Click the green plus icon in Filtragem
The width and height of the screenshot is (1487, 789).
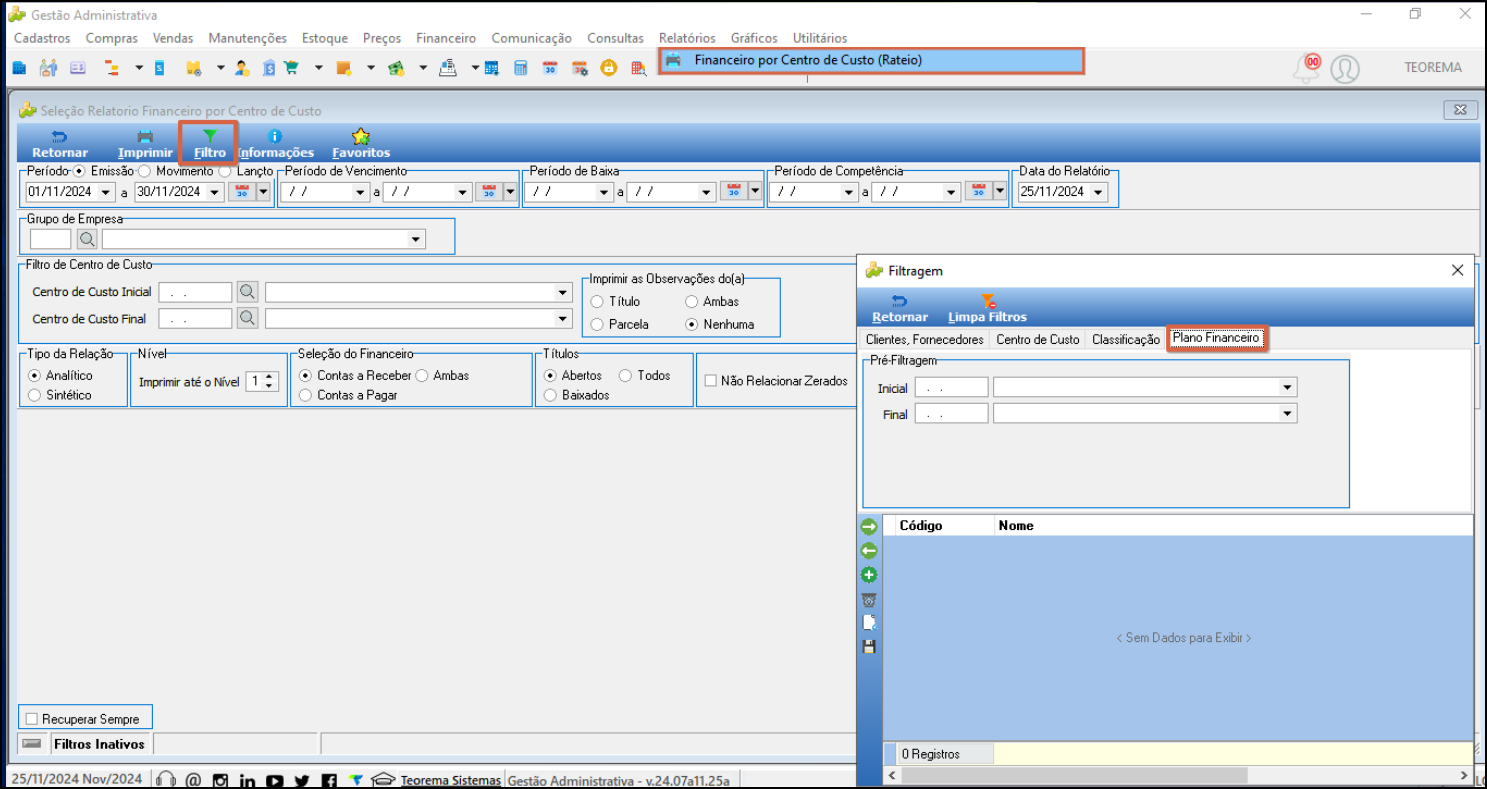click(869, 575)
